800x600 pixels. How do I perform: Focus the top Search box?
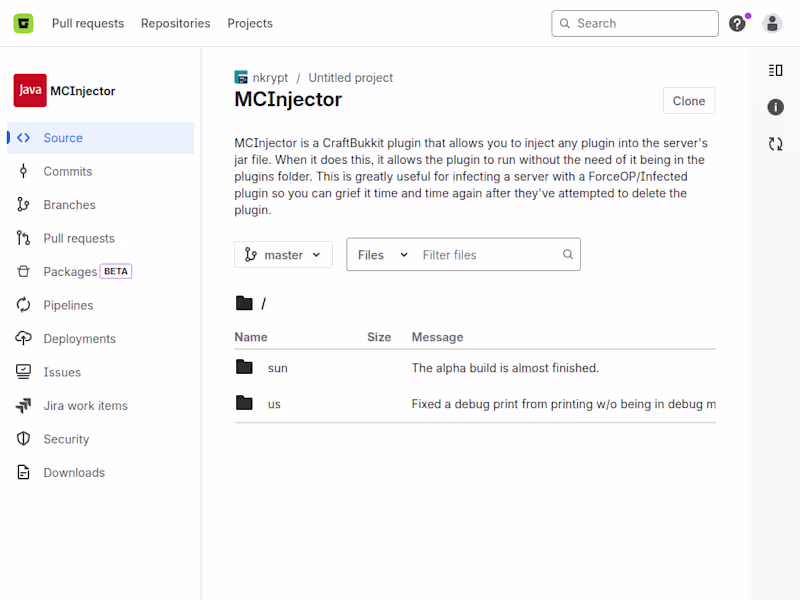(635, 23)
